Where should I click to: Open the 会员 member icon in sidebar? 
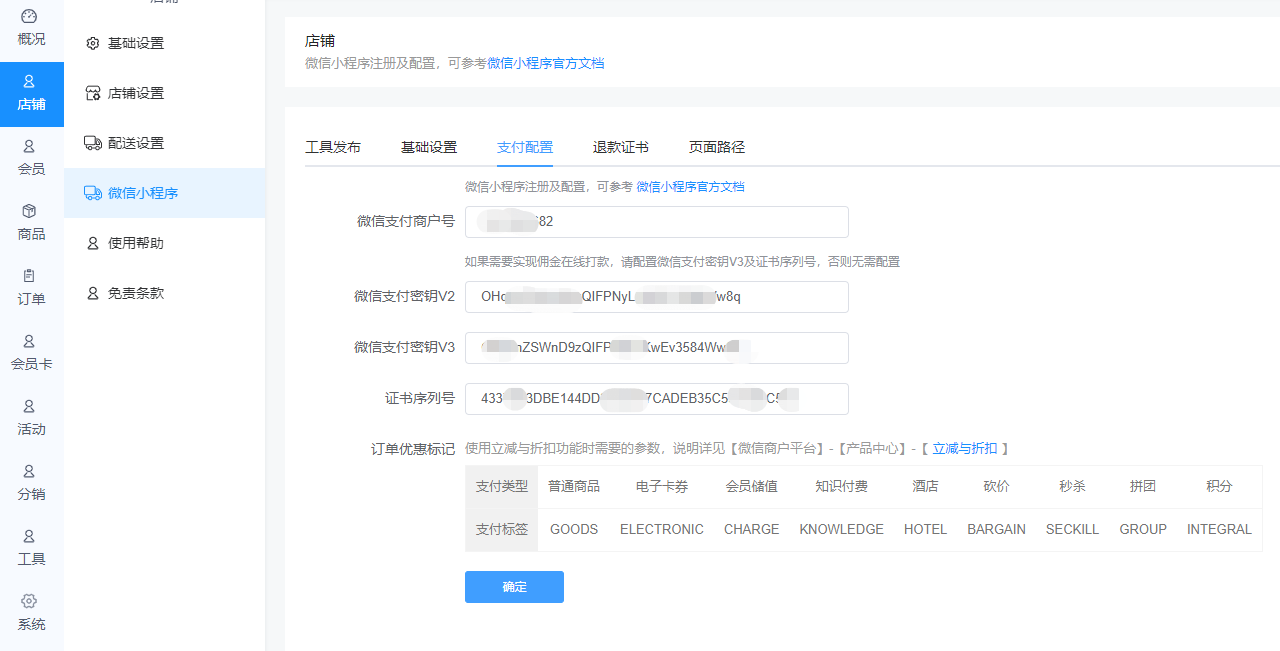coord(29,146)
